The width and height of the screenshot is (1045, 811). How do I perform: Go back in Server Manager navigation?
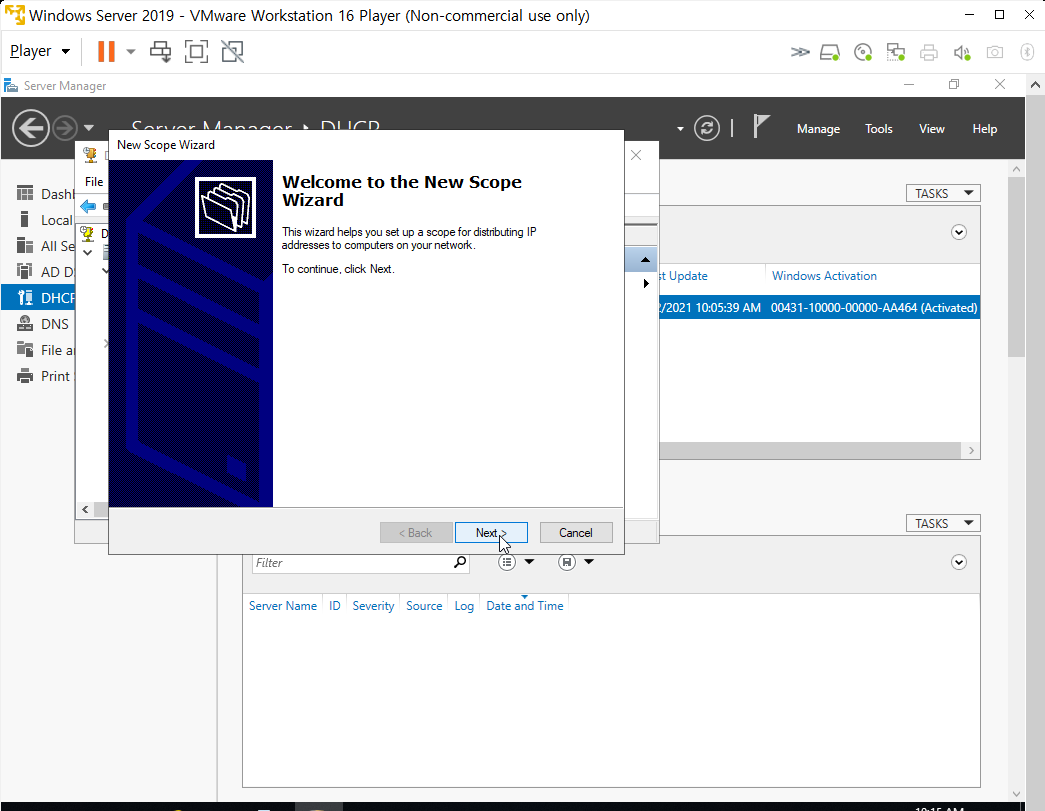[31, 127]
